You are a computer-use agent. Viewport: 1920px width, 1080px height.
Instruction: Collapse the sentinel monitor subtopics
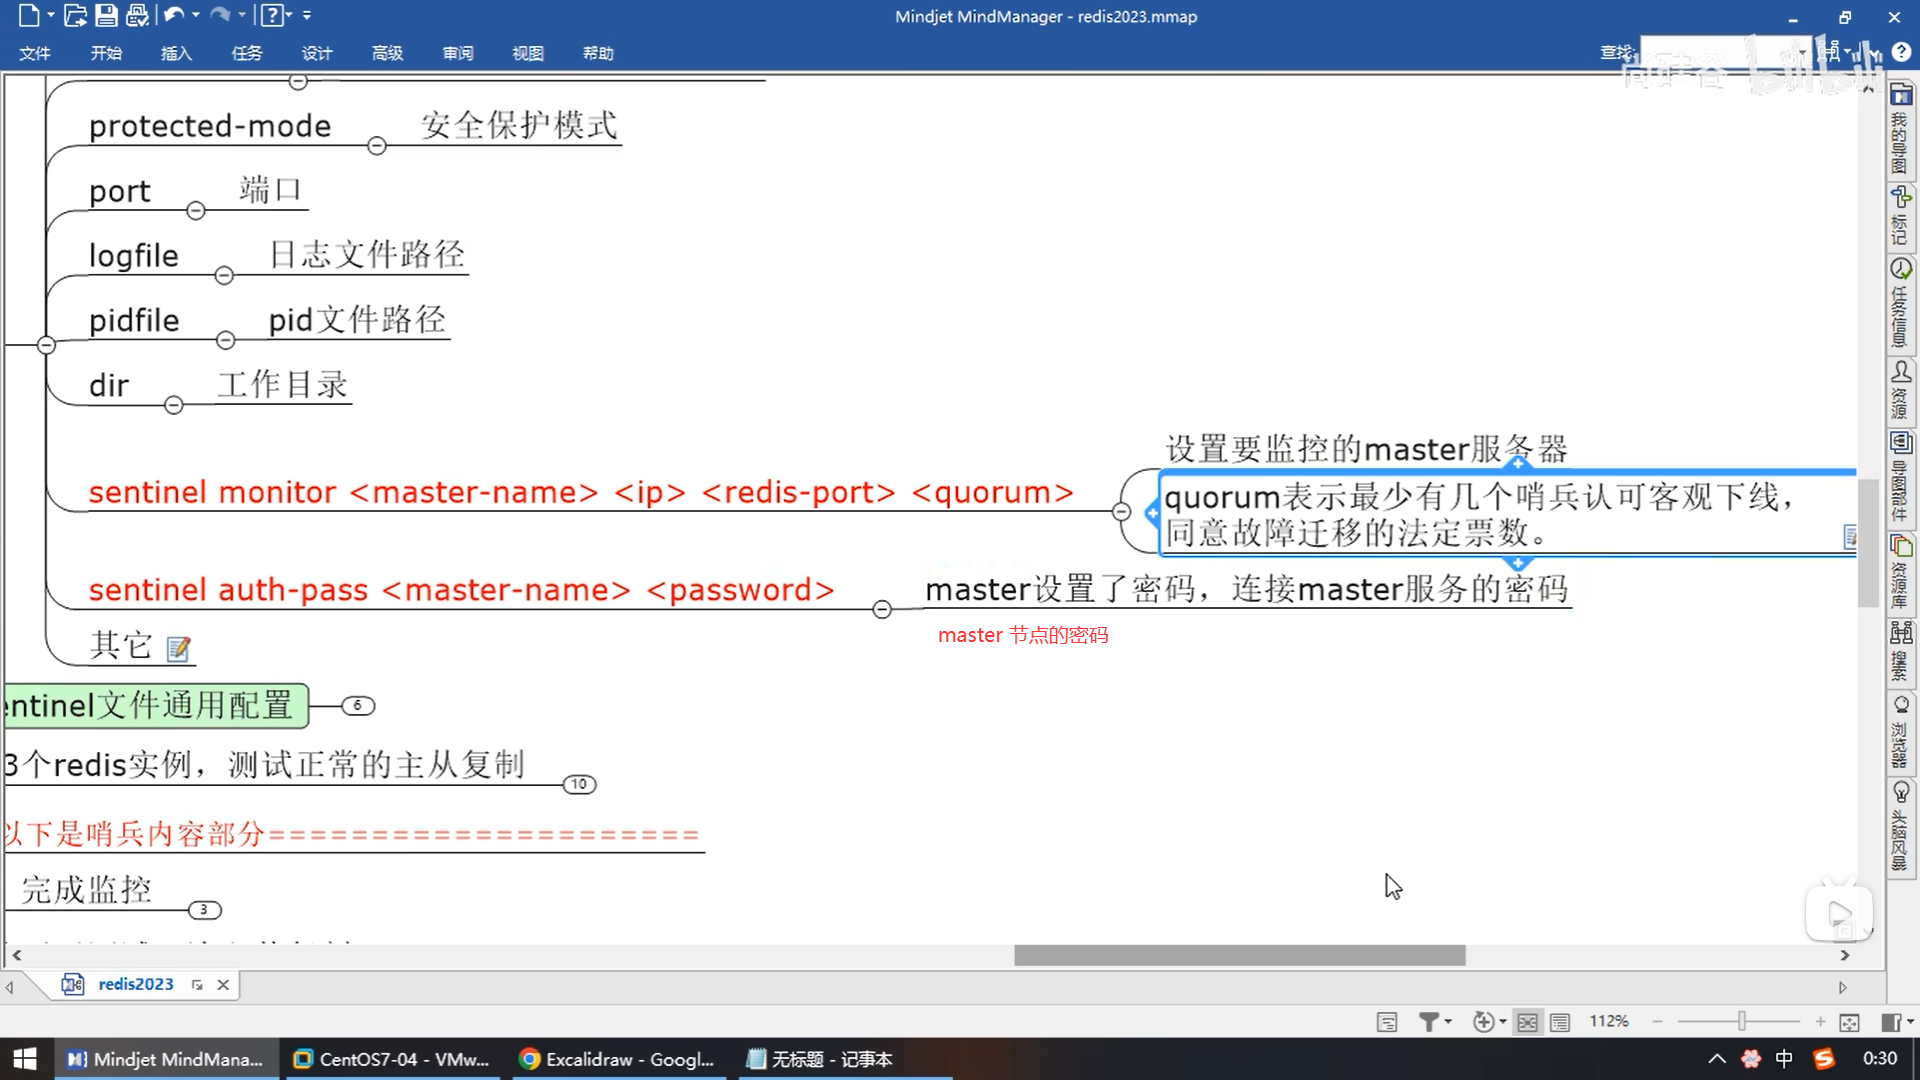1121,512
